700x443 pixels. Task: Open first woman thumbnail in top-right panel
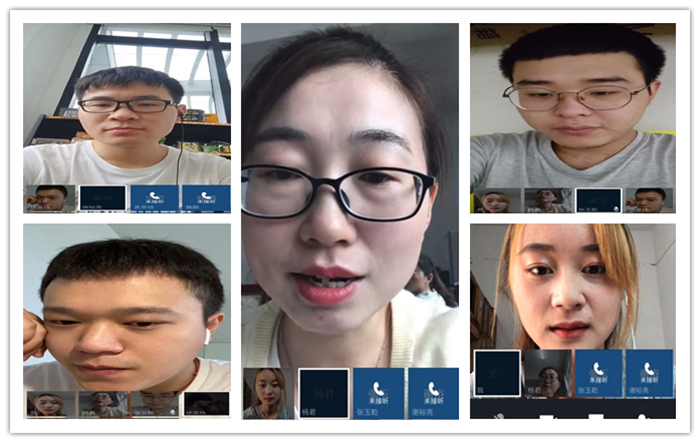(x=497, y=200)
